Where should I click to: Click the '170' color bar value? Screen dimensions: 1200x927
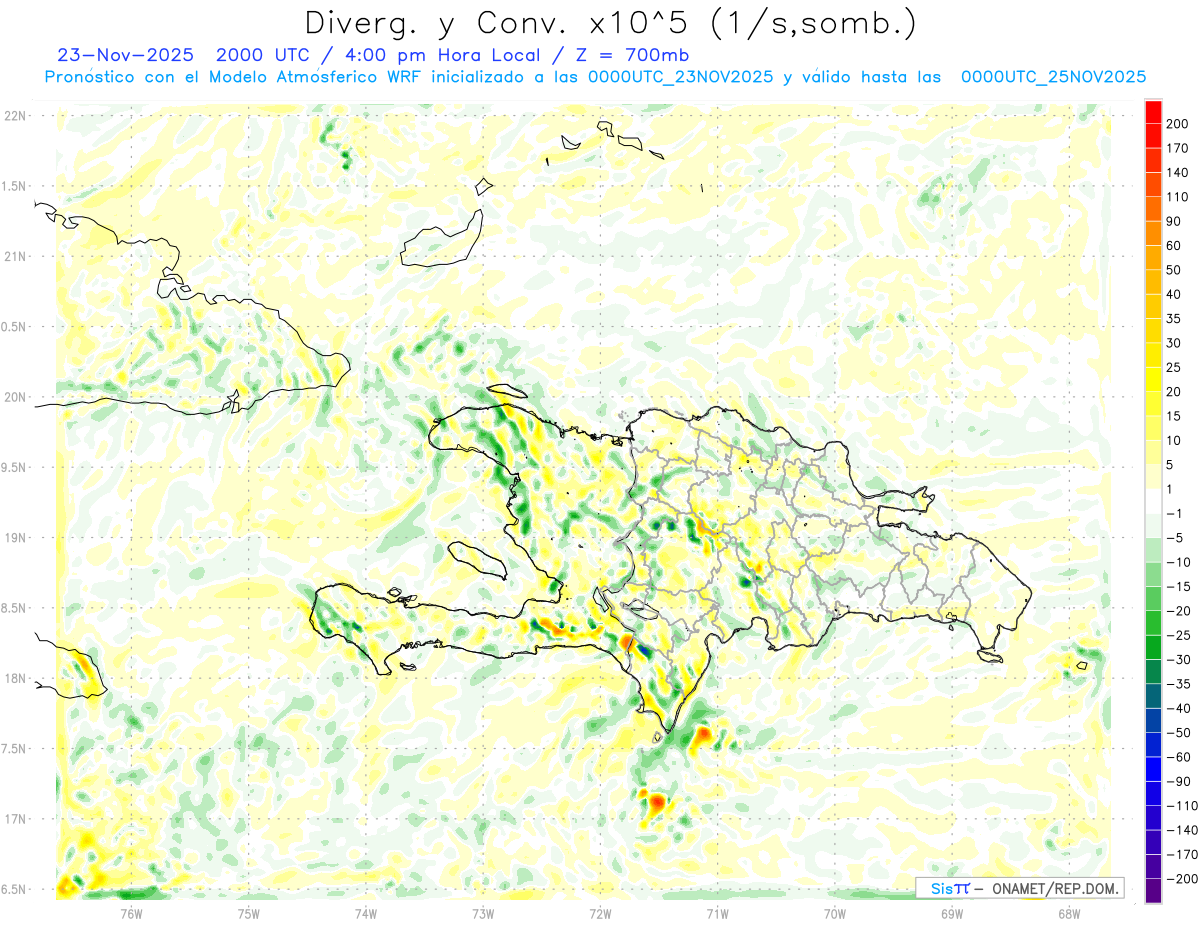pos(1179,149)
